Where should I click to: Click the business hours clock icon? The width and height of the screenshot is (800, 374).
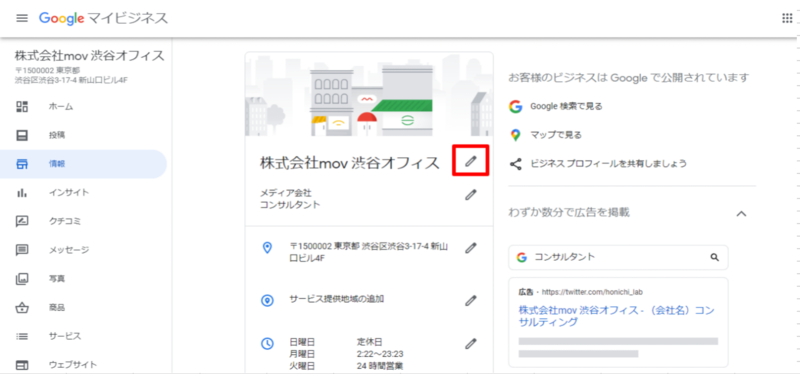267,343
